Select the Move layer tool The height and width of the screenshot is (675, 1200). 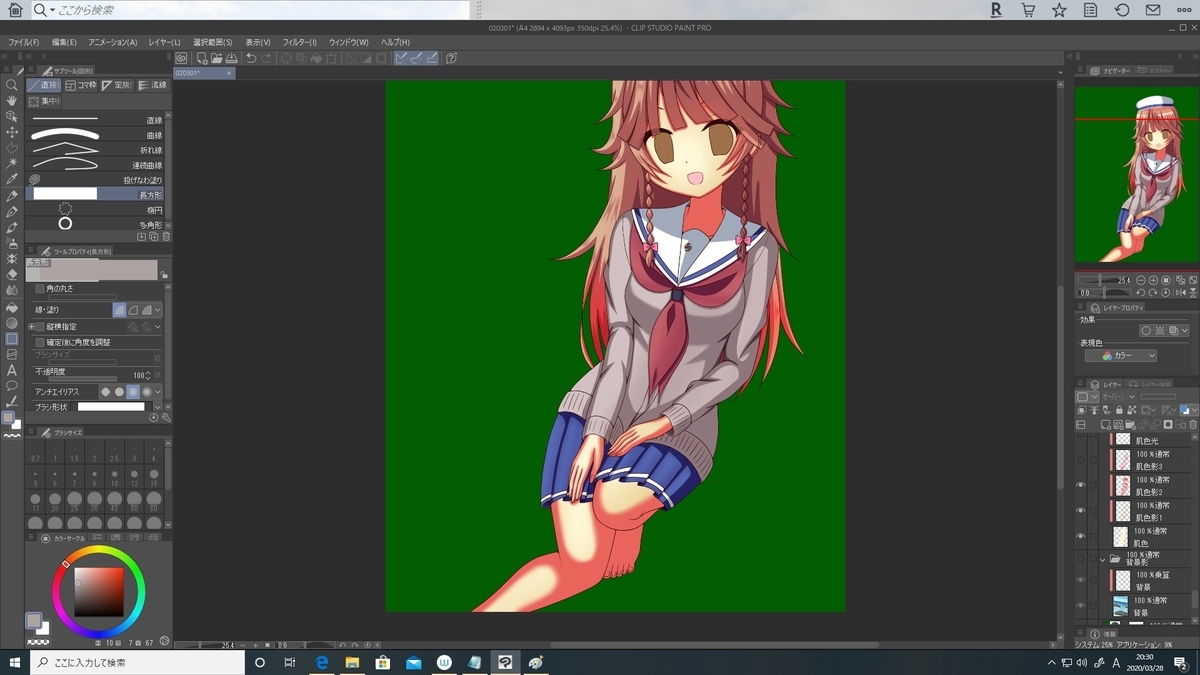(12, 131)
